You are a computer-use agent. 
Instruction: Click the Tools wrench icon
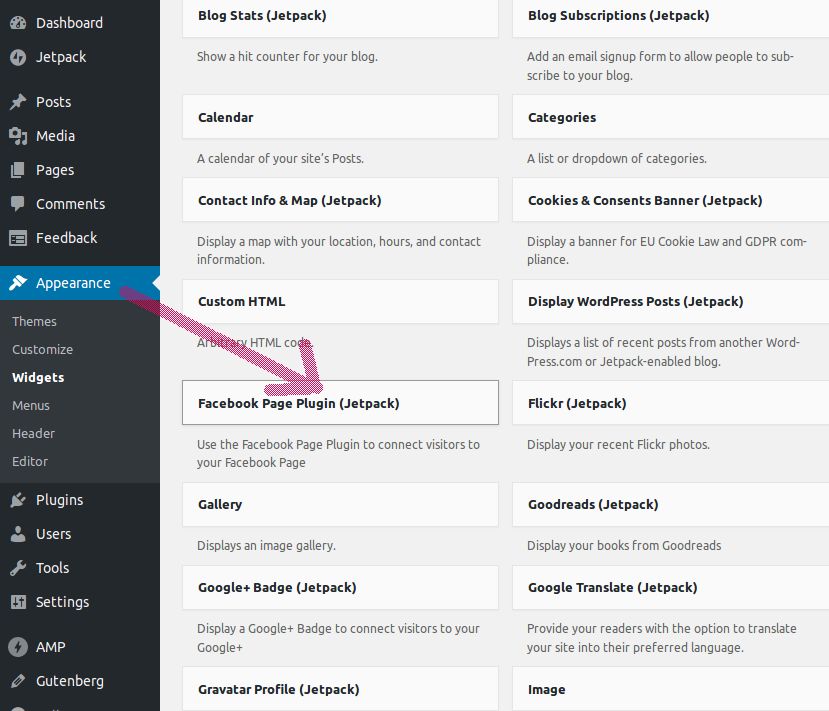(18, 568)
